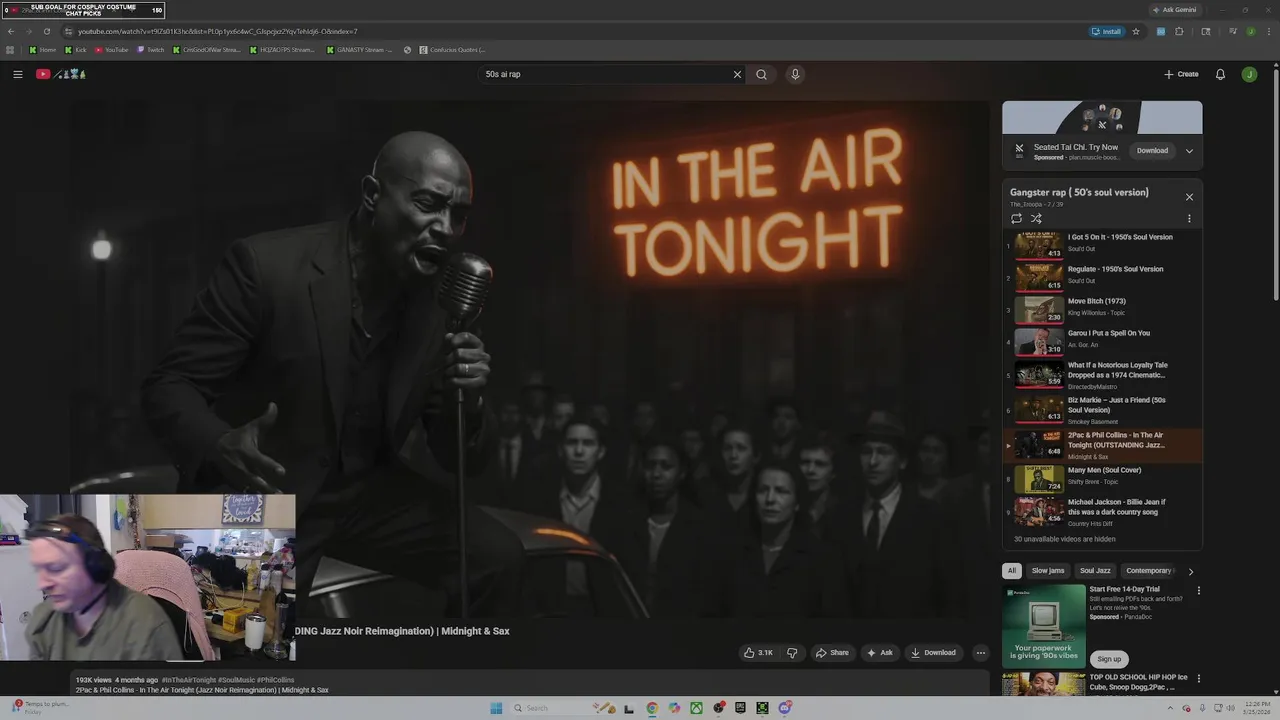Select What If a Notorious Loyalty Tale video
This screenshot has width=1280, height=720.
click(1103, 375)
